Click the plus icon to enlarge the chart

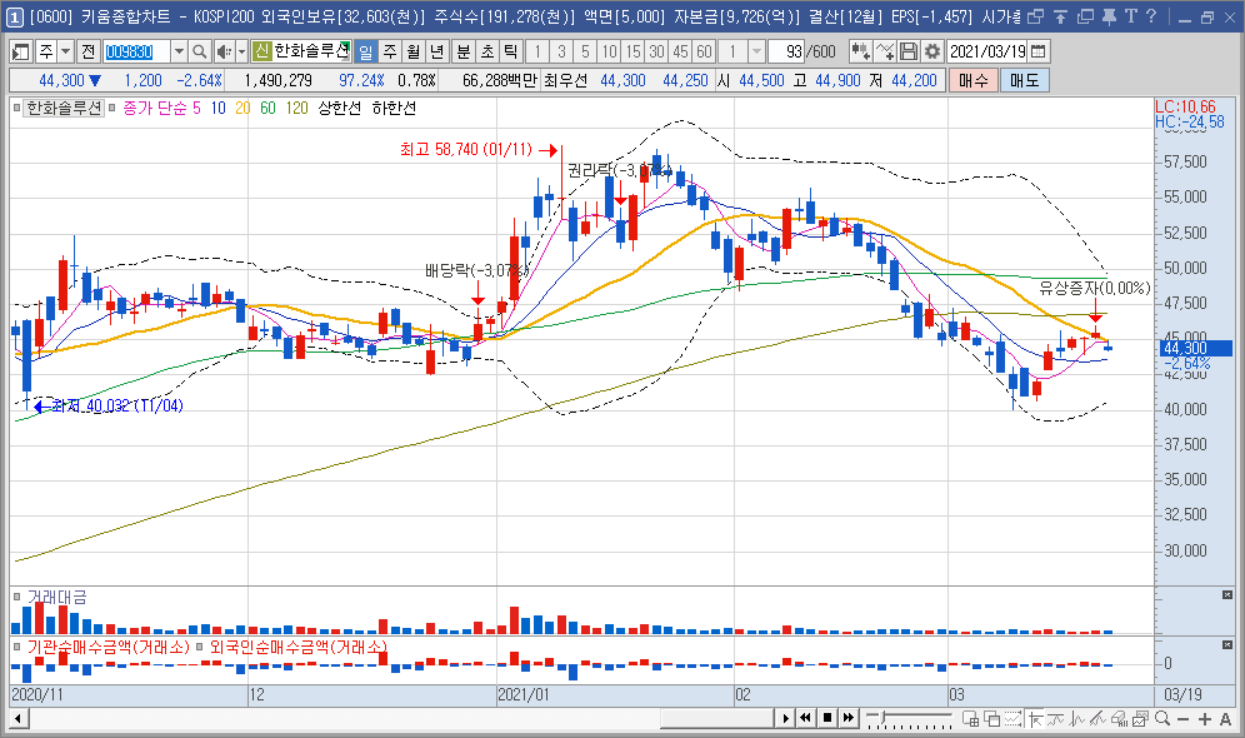point(1205,718)
